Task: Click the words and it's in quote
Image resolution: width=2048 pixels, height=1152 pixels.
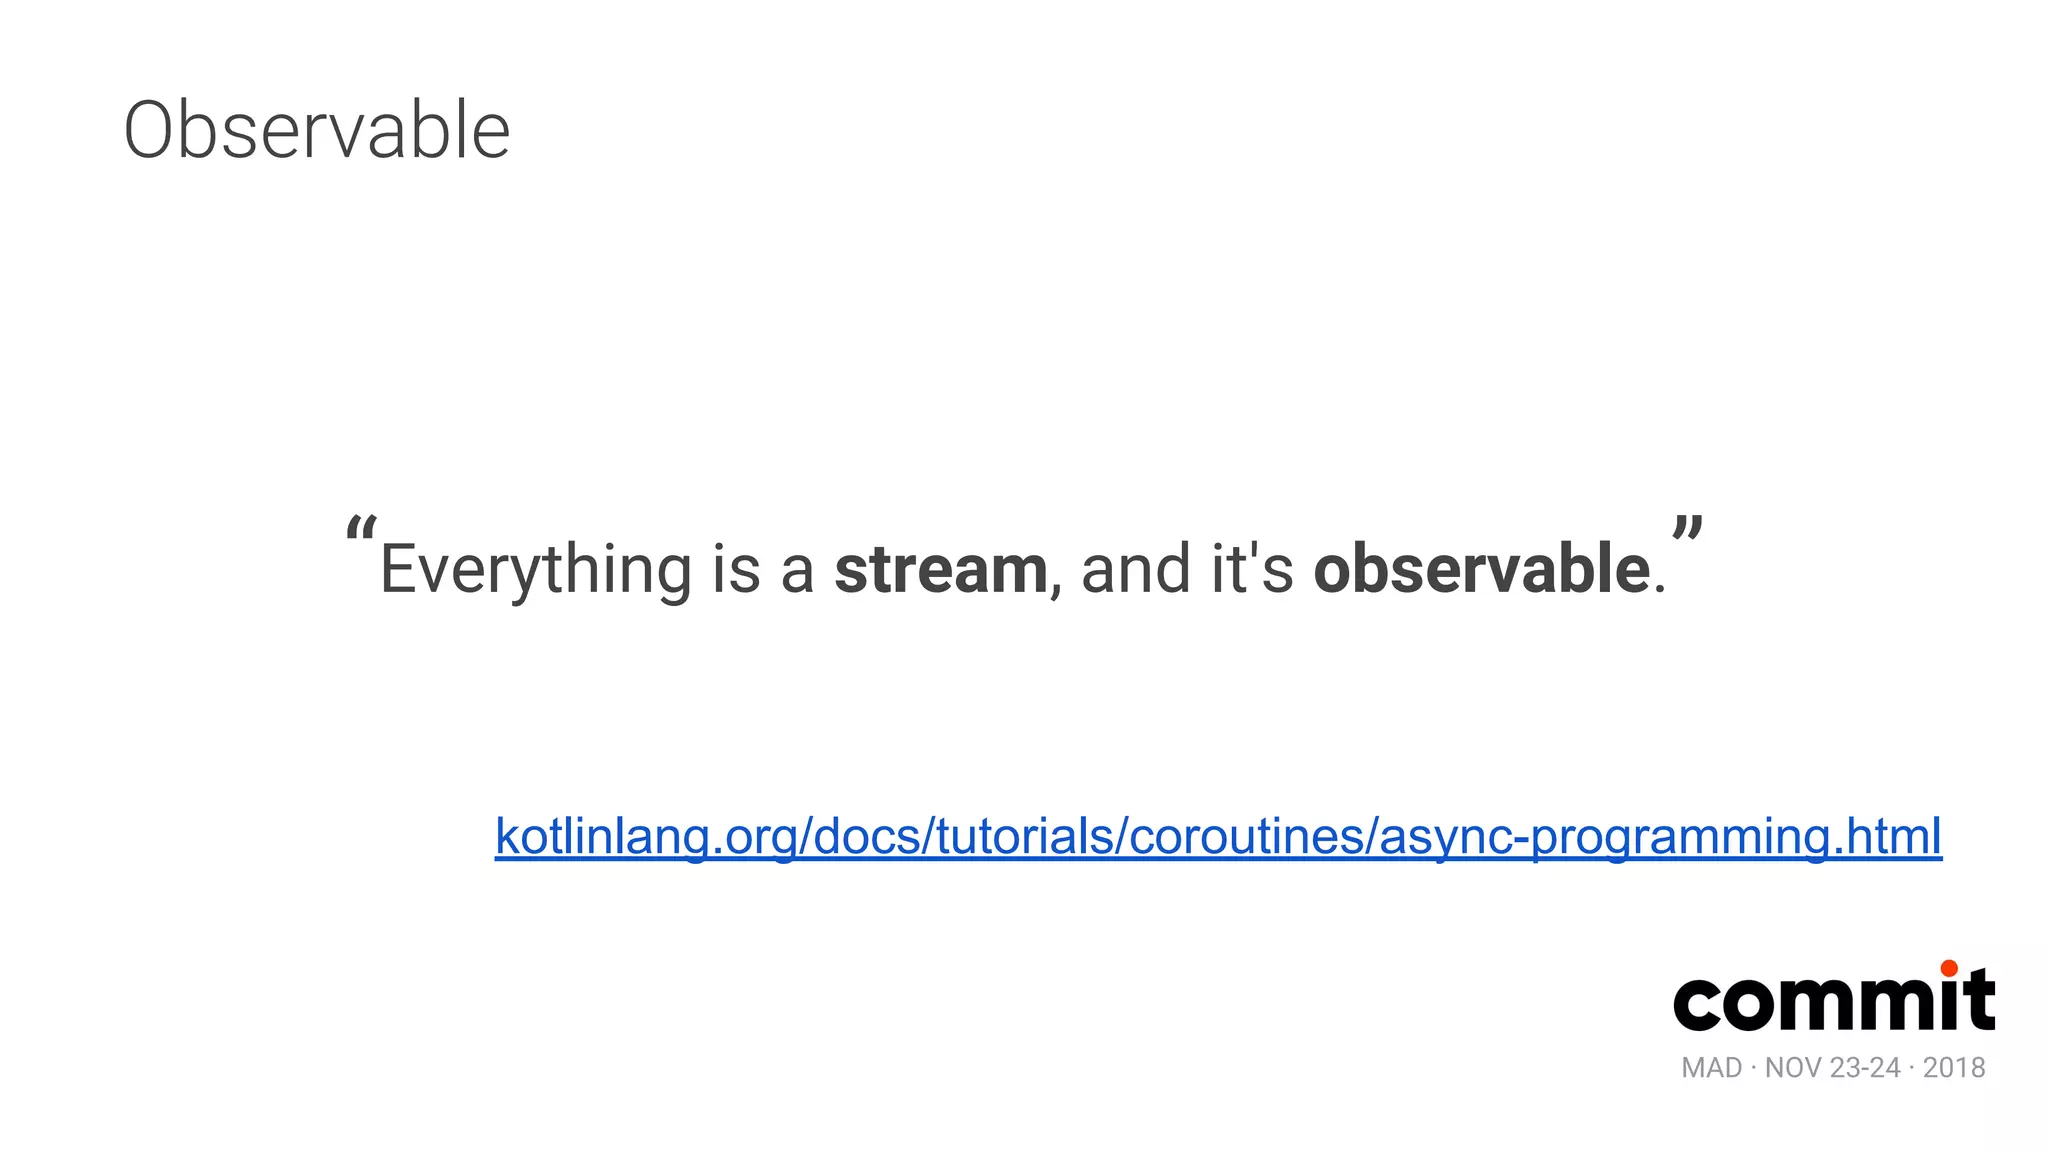Action: tap(1187, 569)
